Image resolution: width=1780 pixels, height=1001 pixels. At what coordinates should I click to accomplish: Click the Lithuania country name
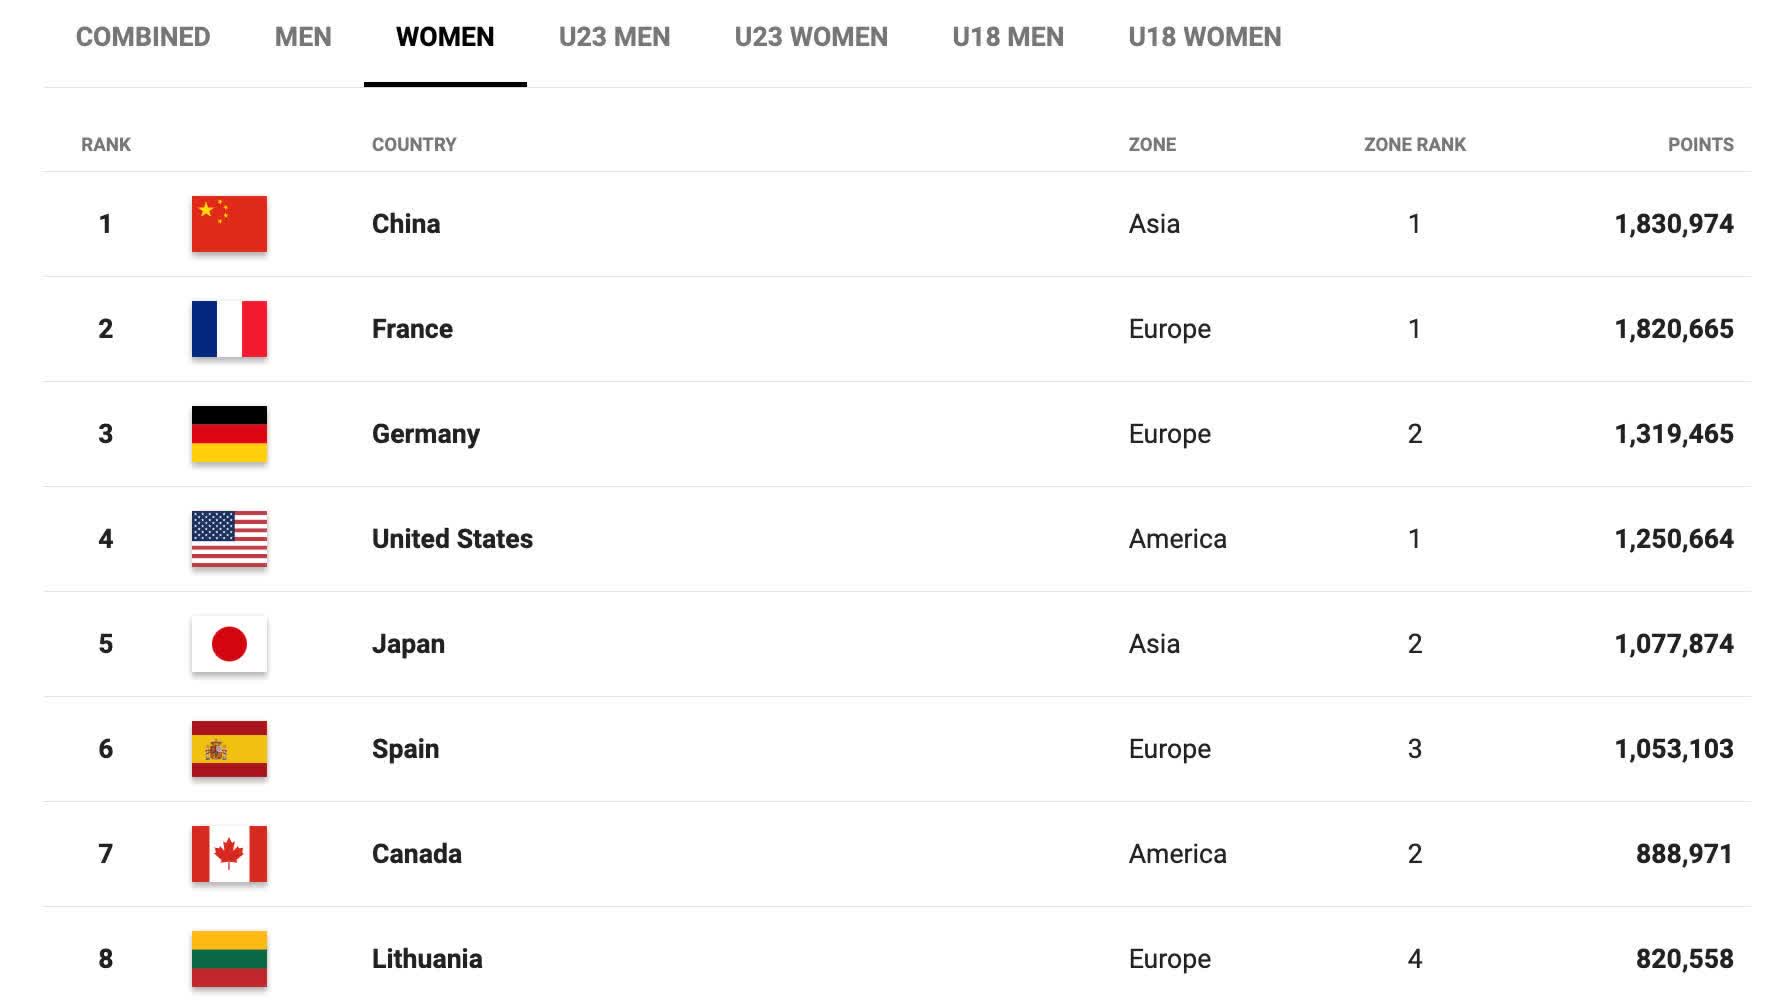coord(427,959)
